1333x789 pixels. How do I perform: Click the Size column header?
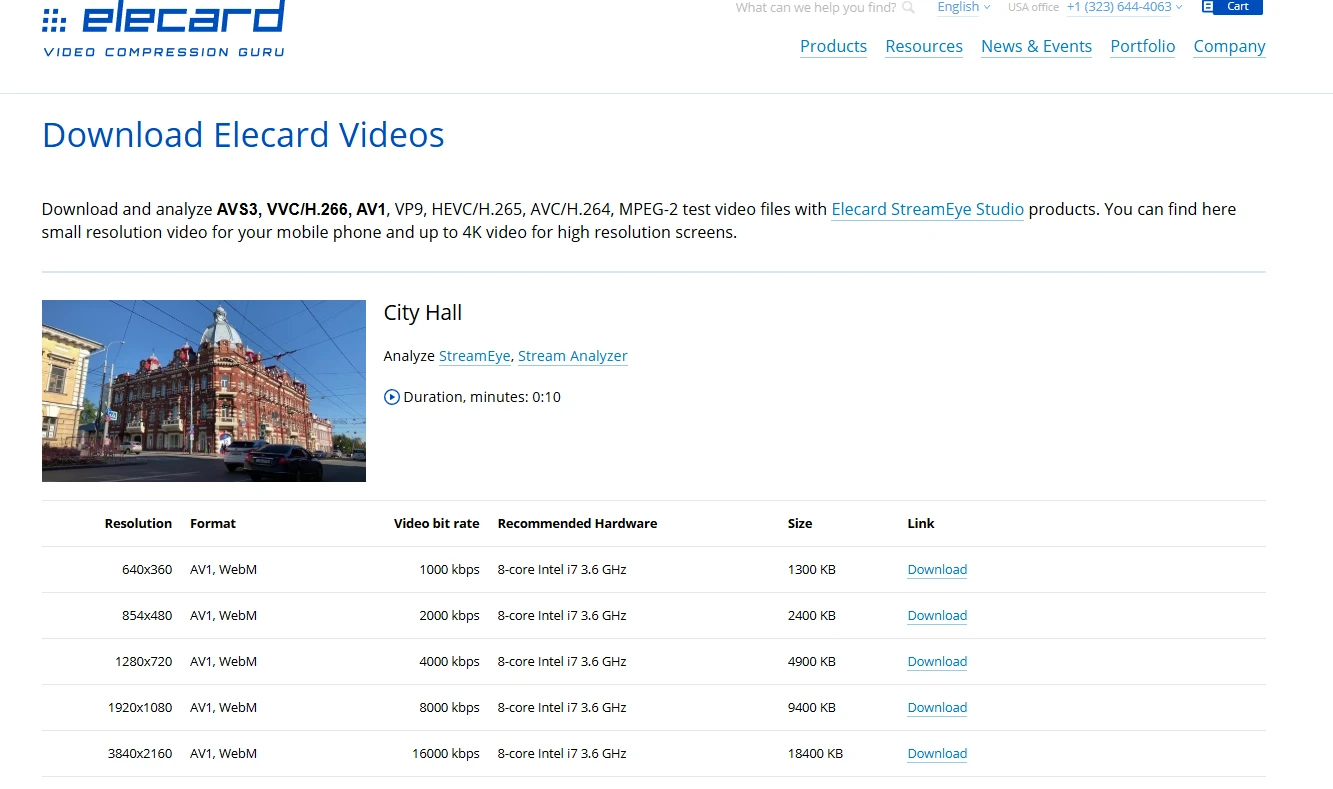click(x=800, y=523)
